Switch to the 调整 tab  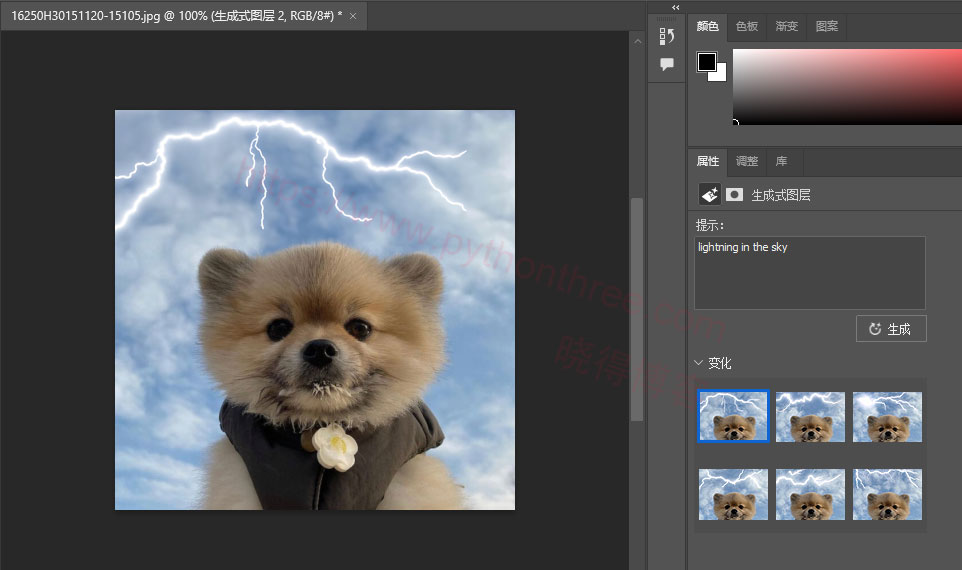[747, 161]
